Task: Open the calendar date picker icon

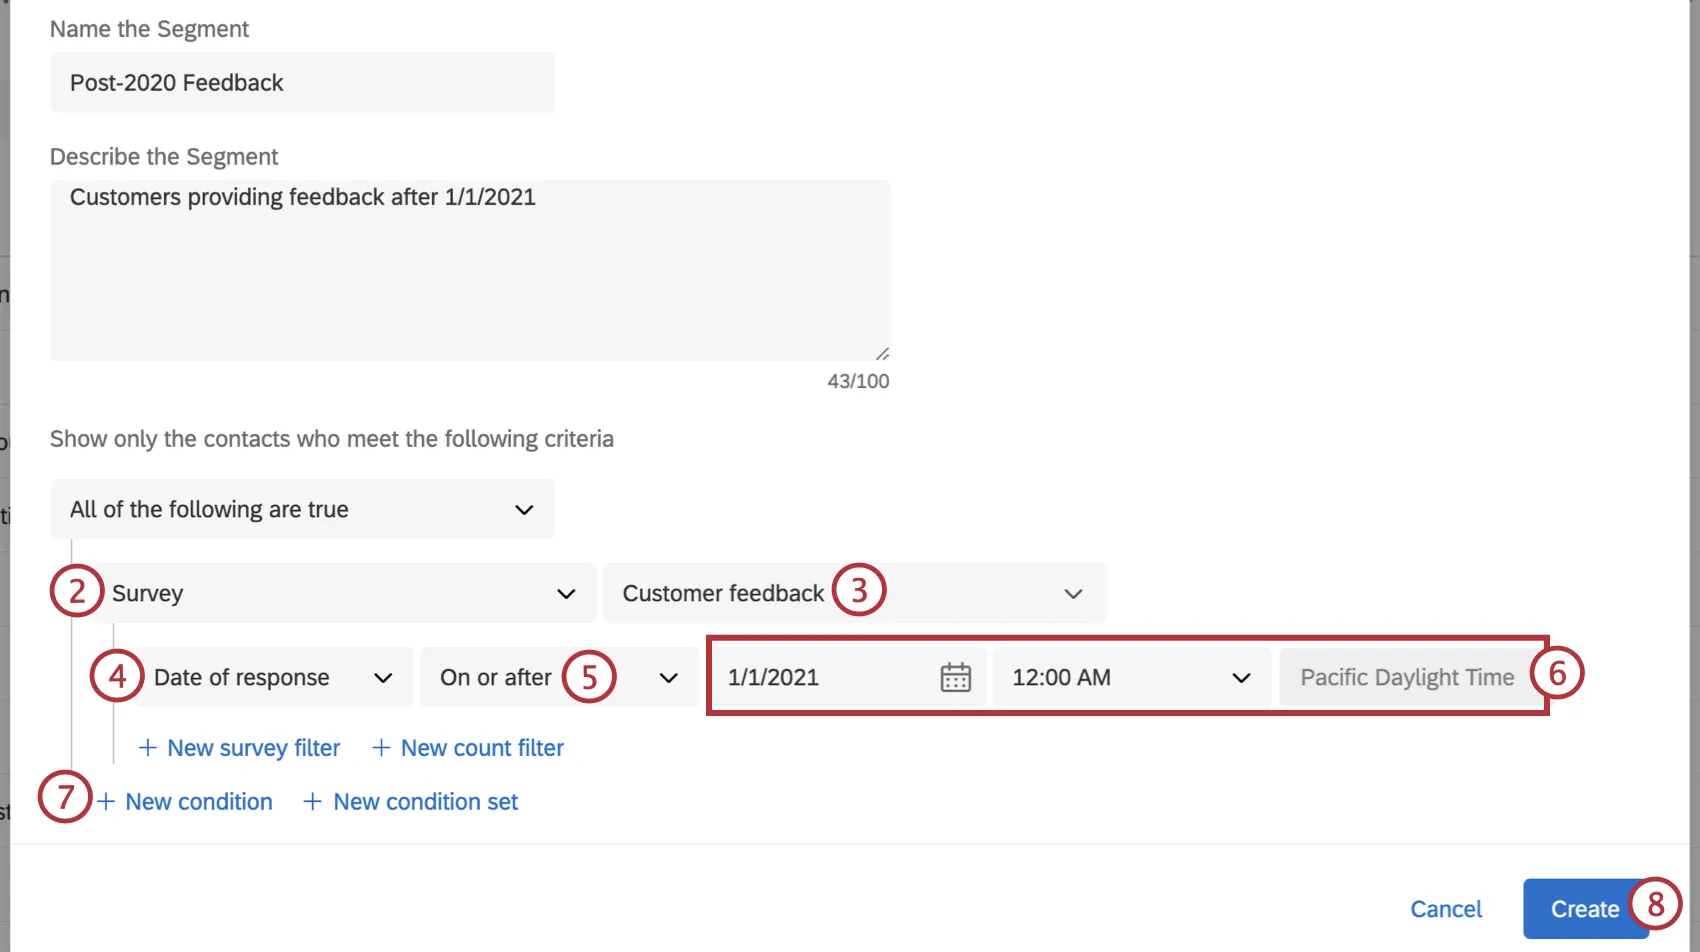Action: (x=956, y=677)
